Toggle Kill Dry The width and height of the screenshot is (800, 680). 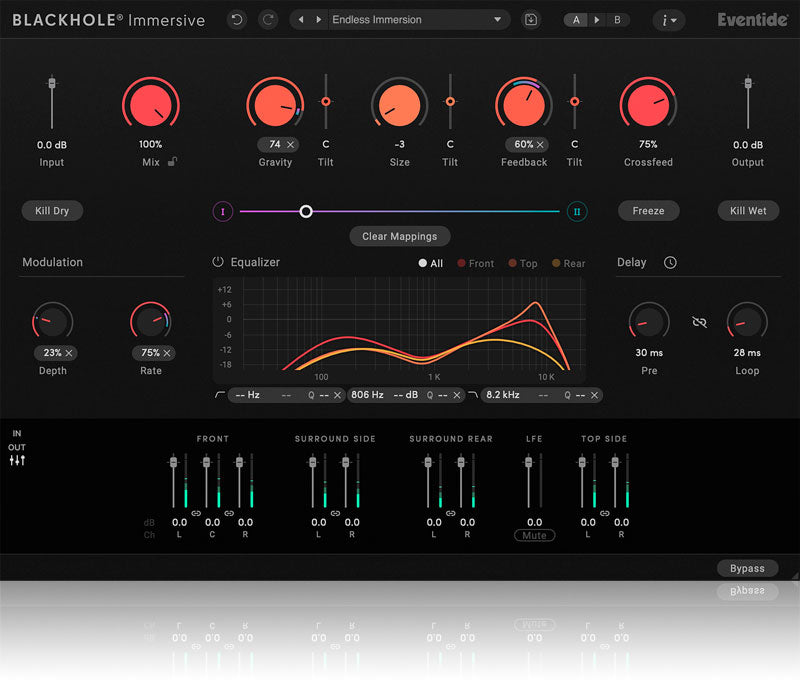(52, 211)
